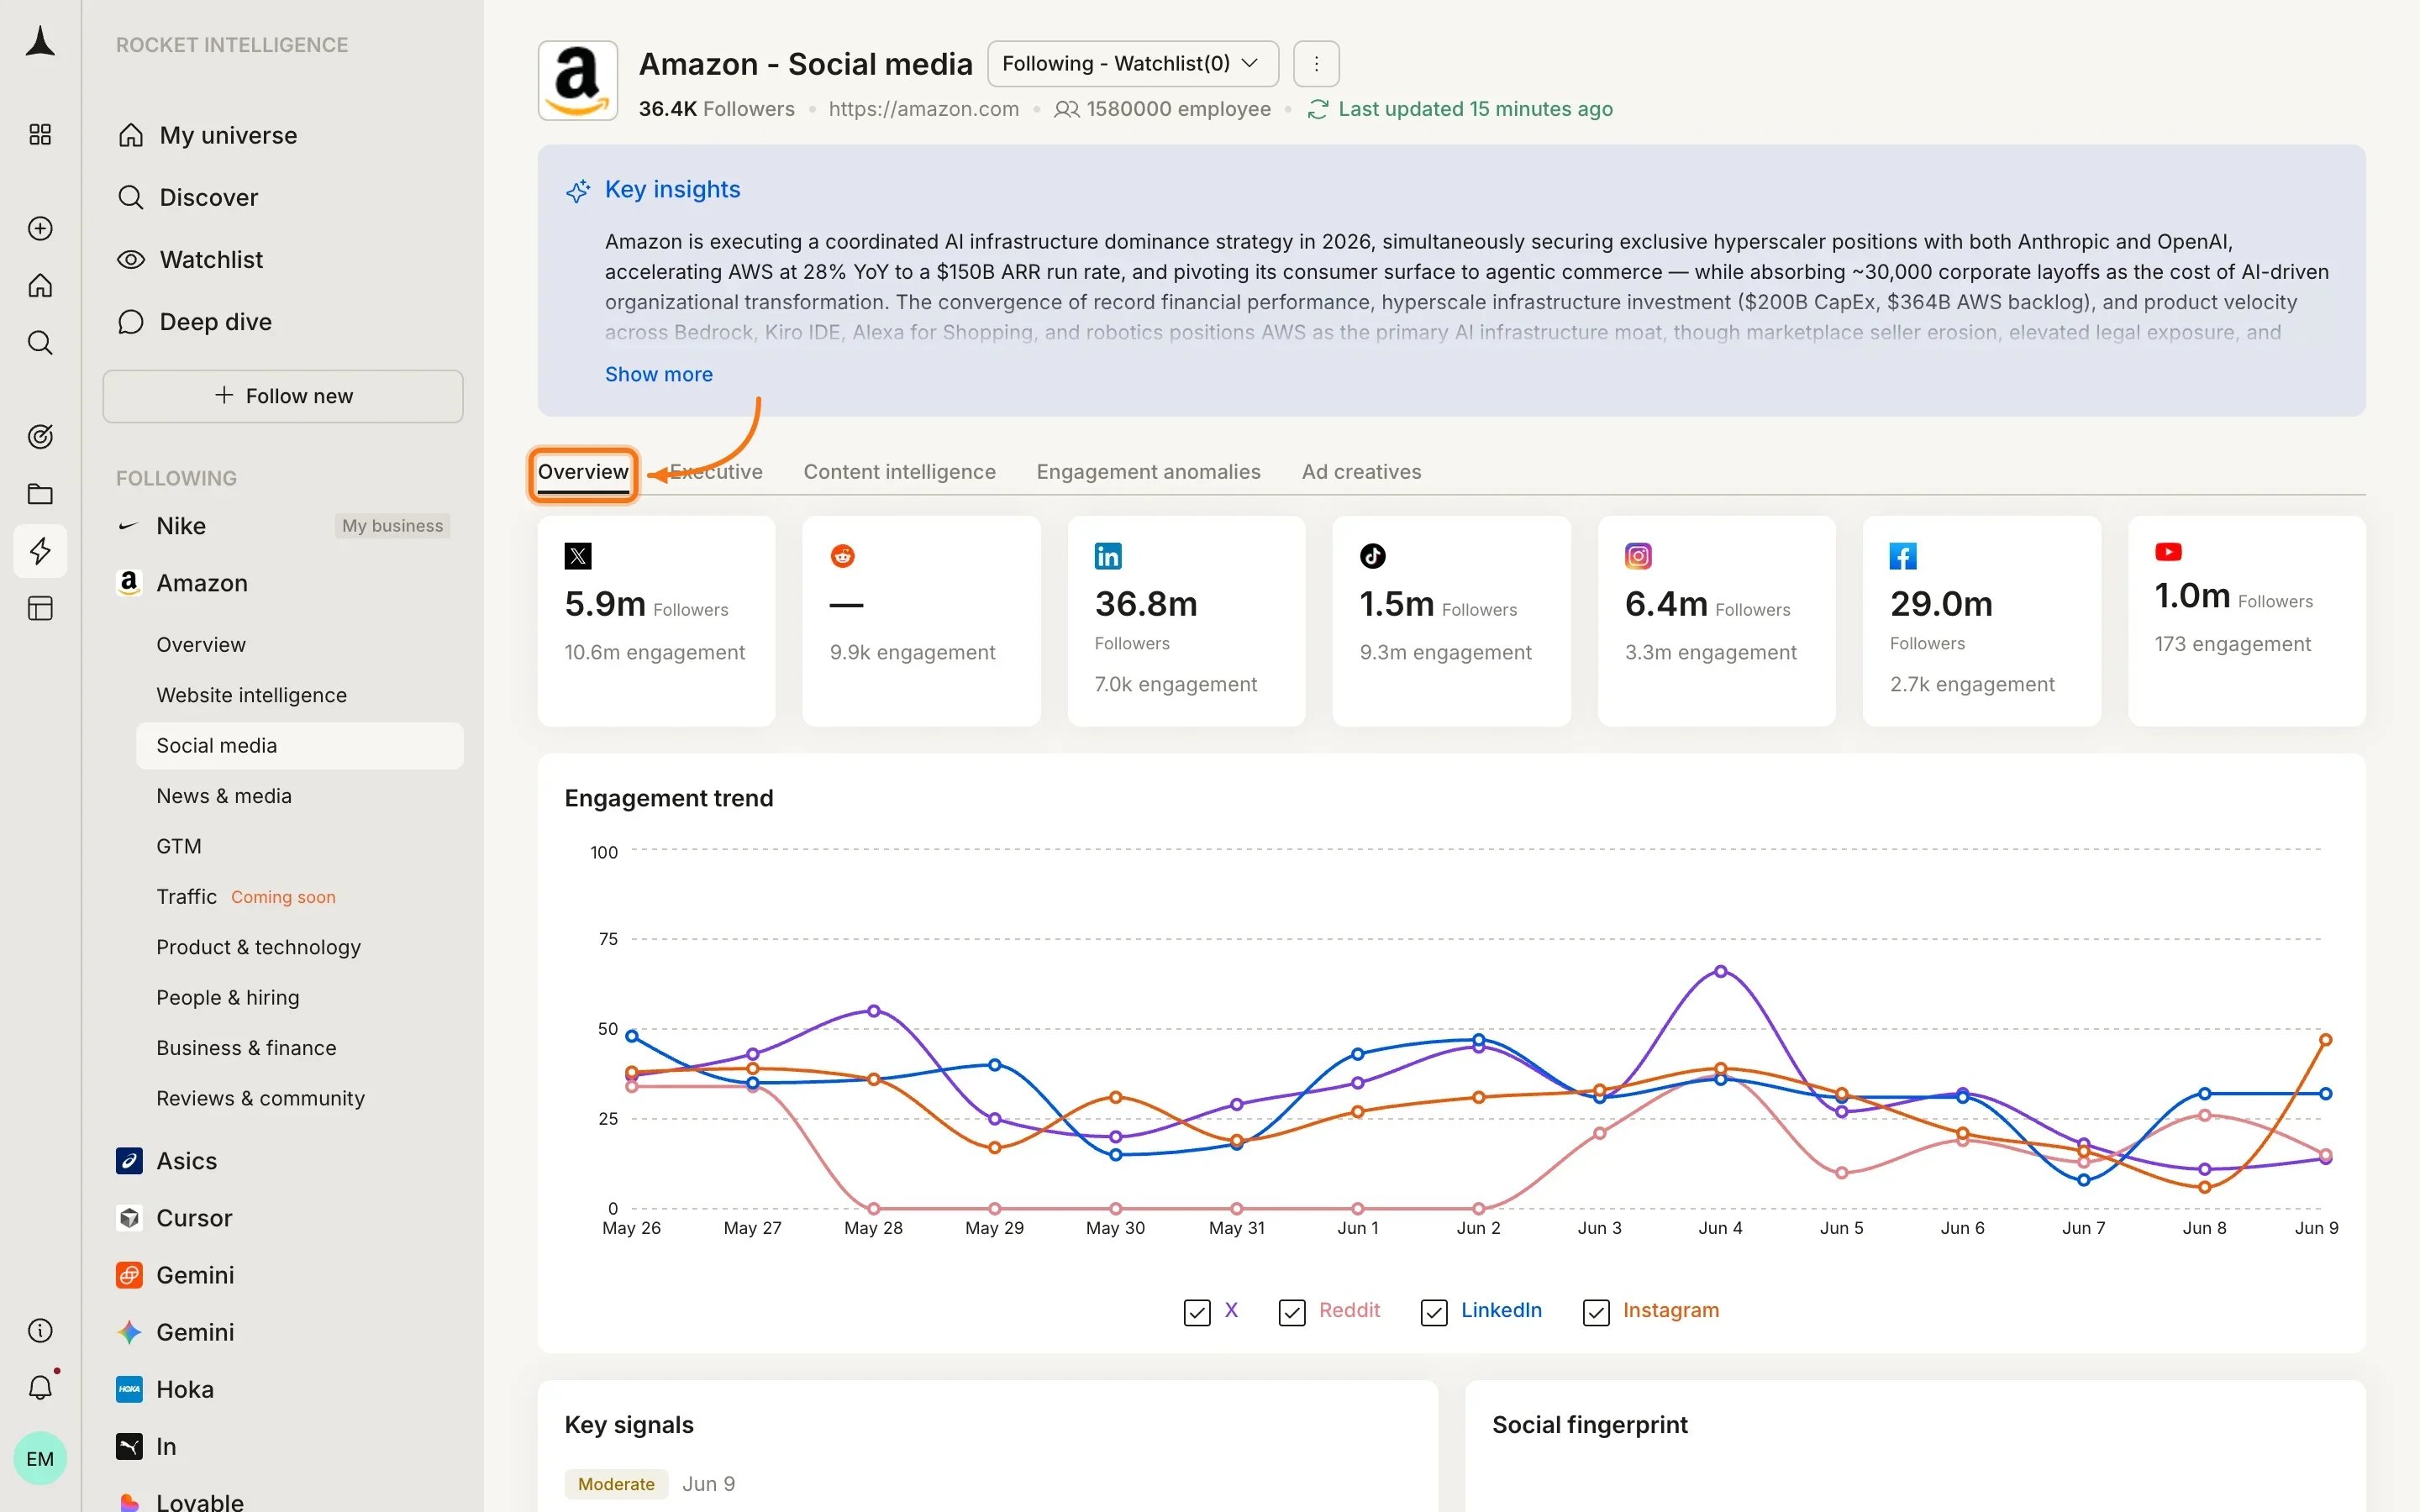Image resolution: width=2420 pixels, height=1512 pixels.
Task: Open the TikTok platform card icon
Action: pyautogui.click(x=1373, y=556)
